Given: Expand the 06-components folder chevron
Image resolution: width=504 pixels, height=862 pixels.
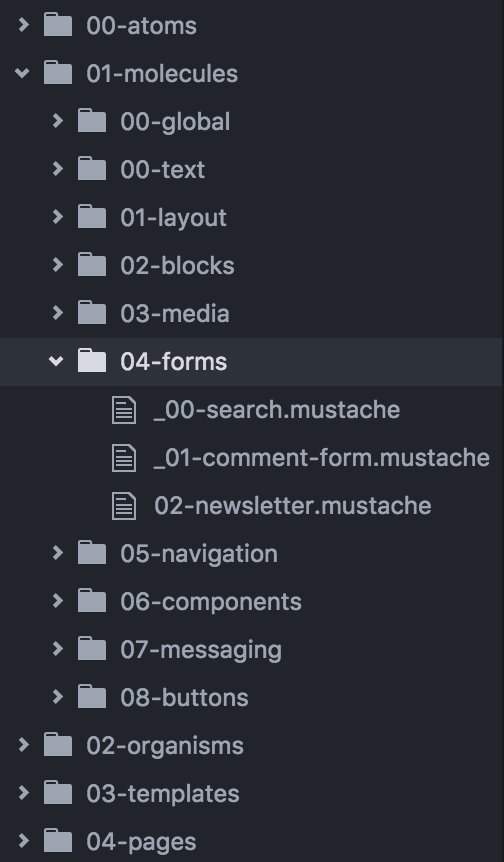Looking at the screenshot, I should (57, 600).
